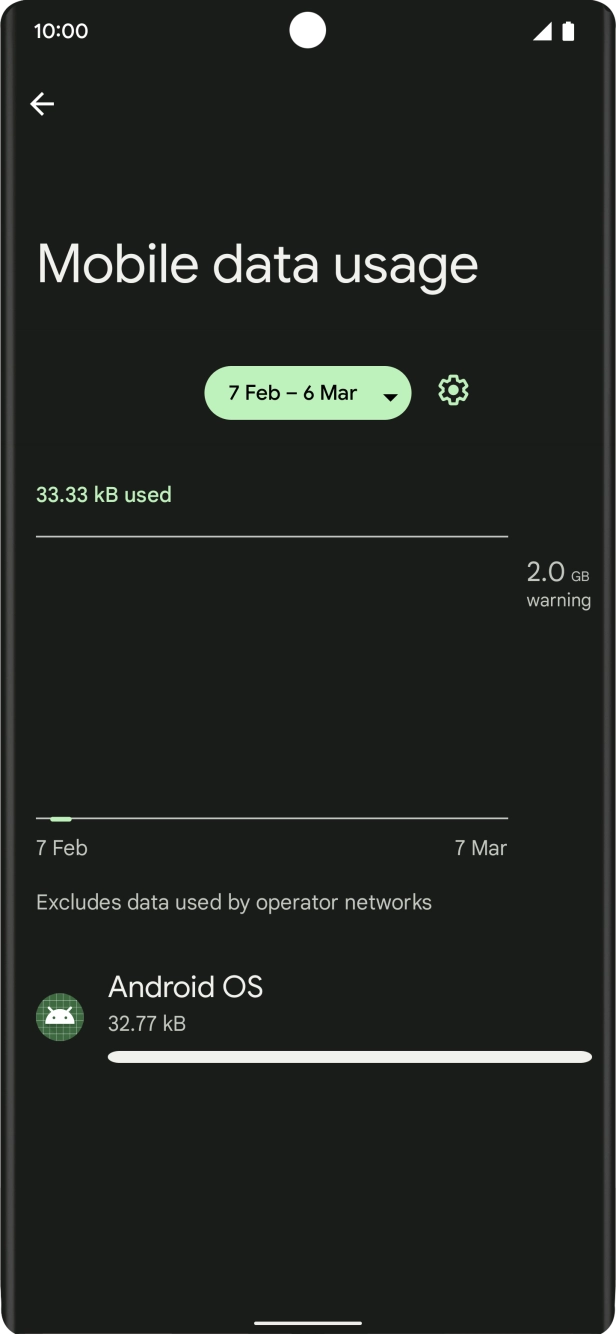
Task: Tap the 7 Mar axis label
Action: click(x=480, y=847)
